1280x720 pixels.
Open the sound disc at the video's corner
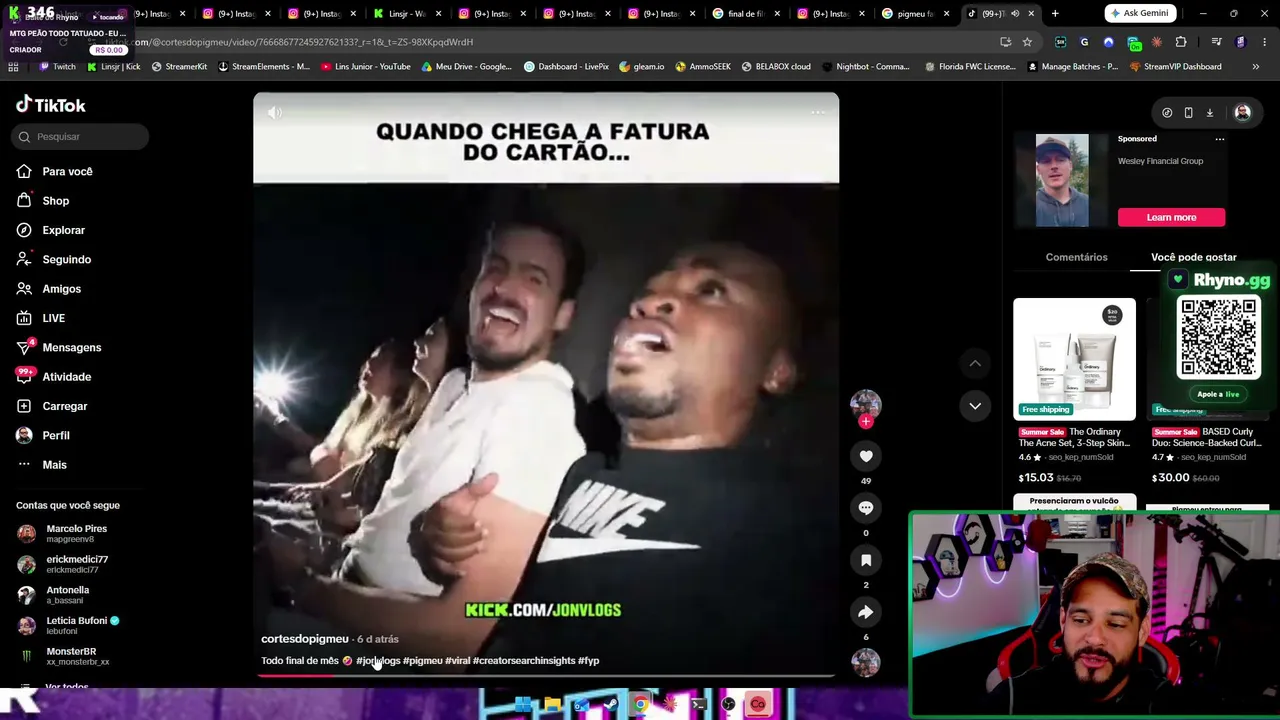click(x=866, y=662)
